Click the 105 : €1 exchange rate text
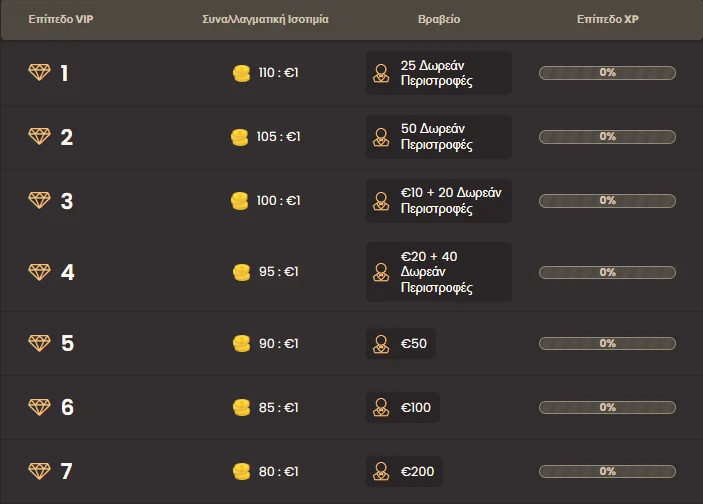 point(278,137)
